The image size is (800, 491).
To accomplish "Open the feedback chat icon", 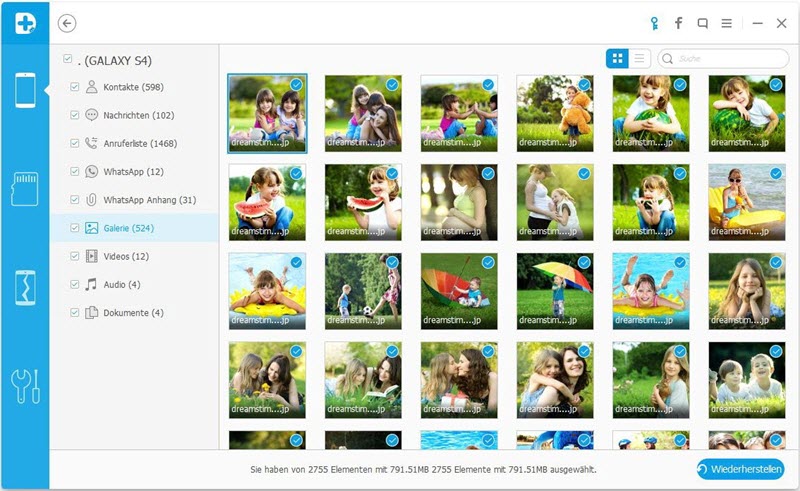I will click(703, 23).
